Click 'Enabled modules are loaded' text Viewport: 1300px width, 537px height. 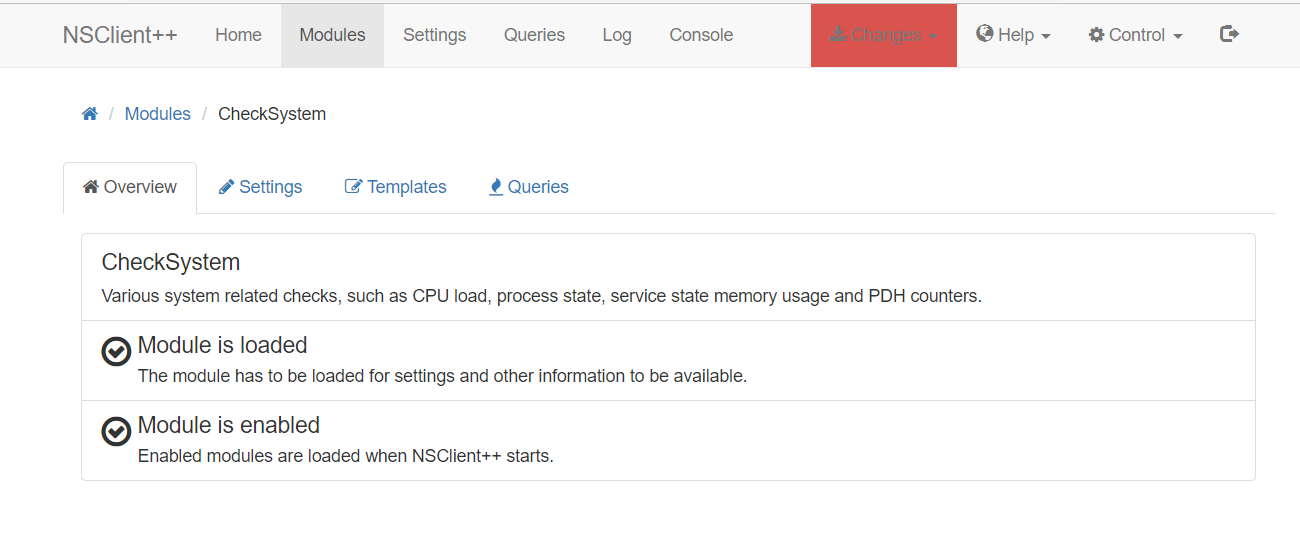point(346,456)
